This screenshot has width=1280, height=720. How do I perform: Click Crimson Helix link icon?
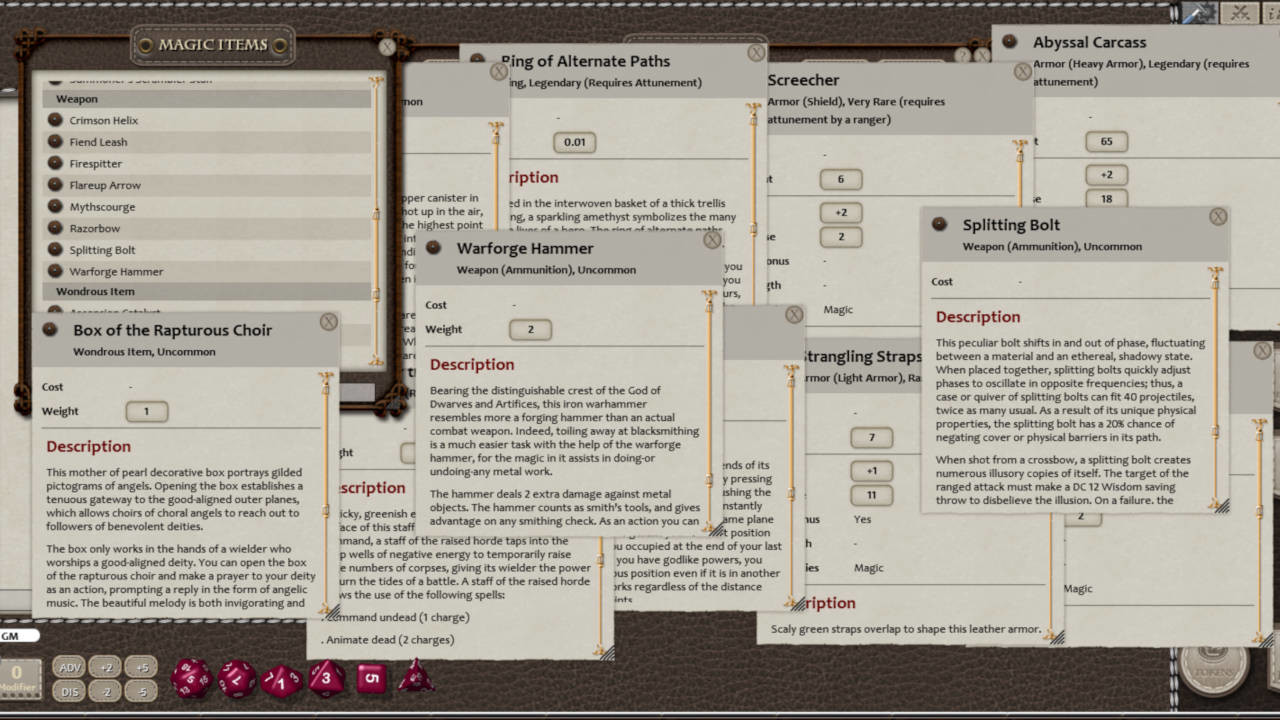point(55,120)
